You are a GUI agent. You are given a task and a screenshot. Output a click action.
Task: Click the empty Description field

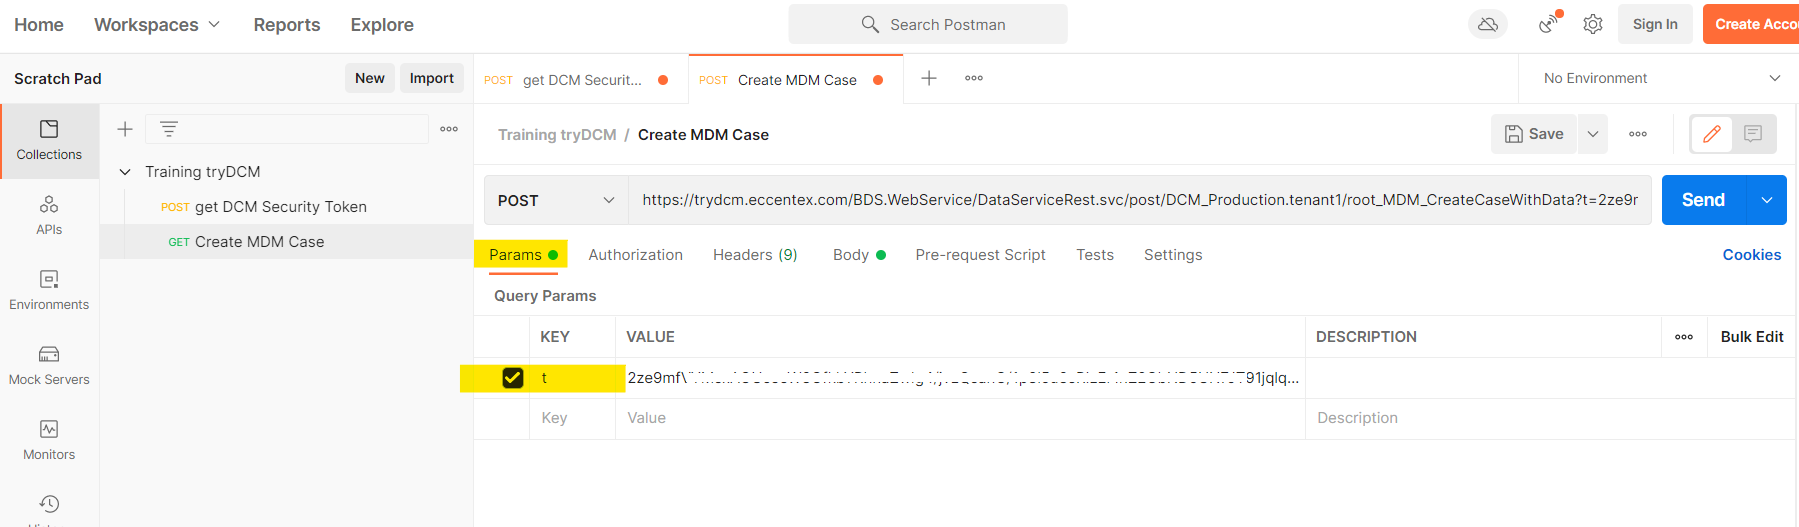point(1550,418)
